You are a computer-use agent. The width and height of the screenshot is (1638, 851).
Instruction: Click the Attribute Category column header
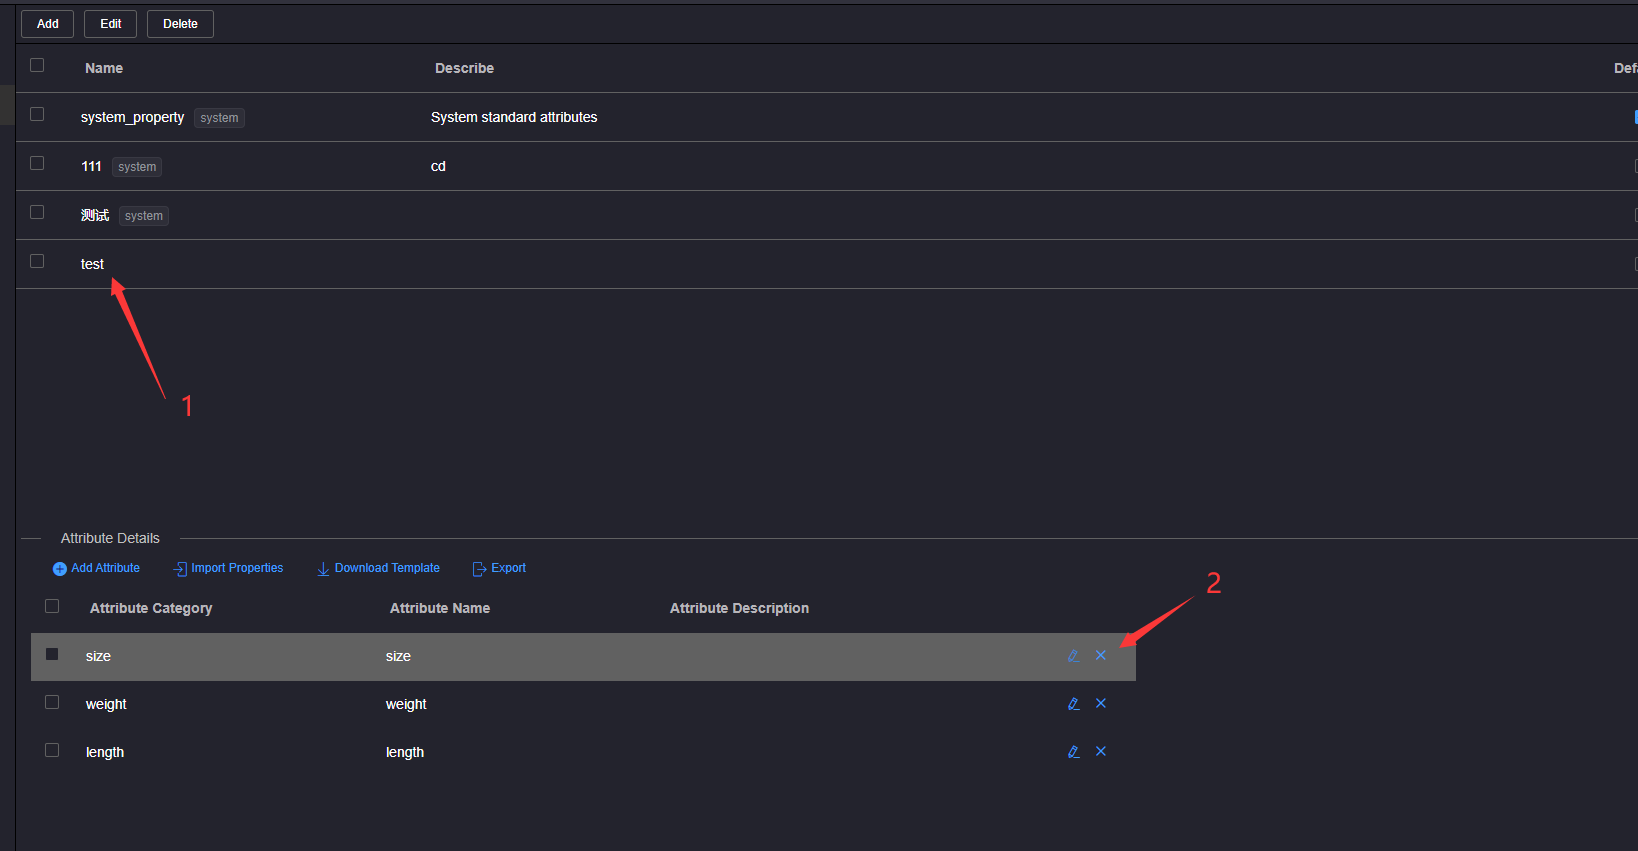pos(151,608)
